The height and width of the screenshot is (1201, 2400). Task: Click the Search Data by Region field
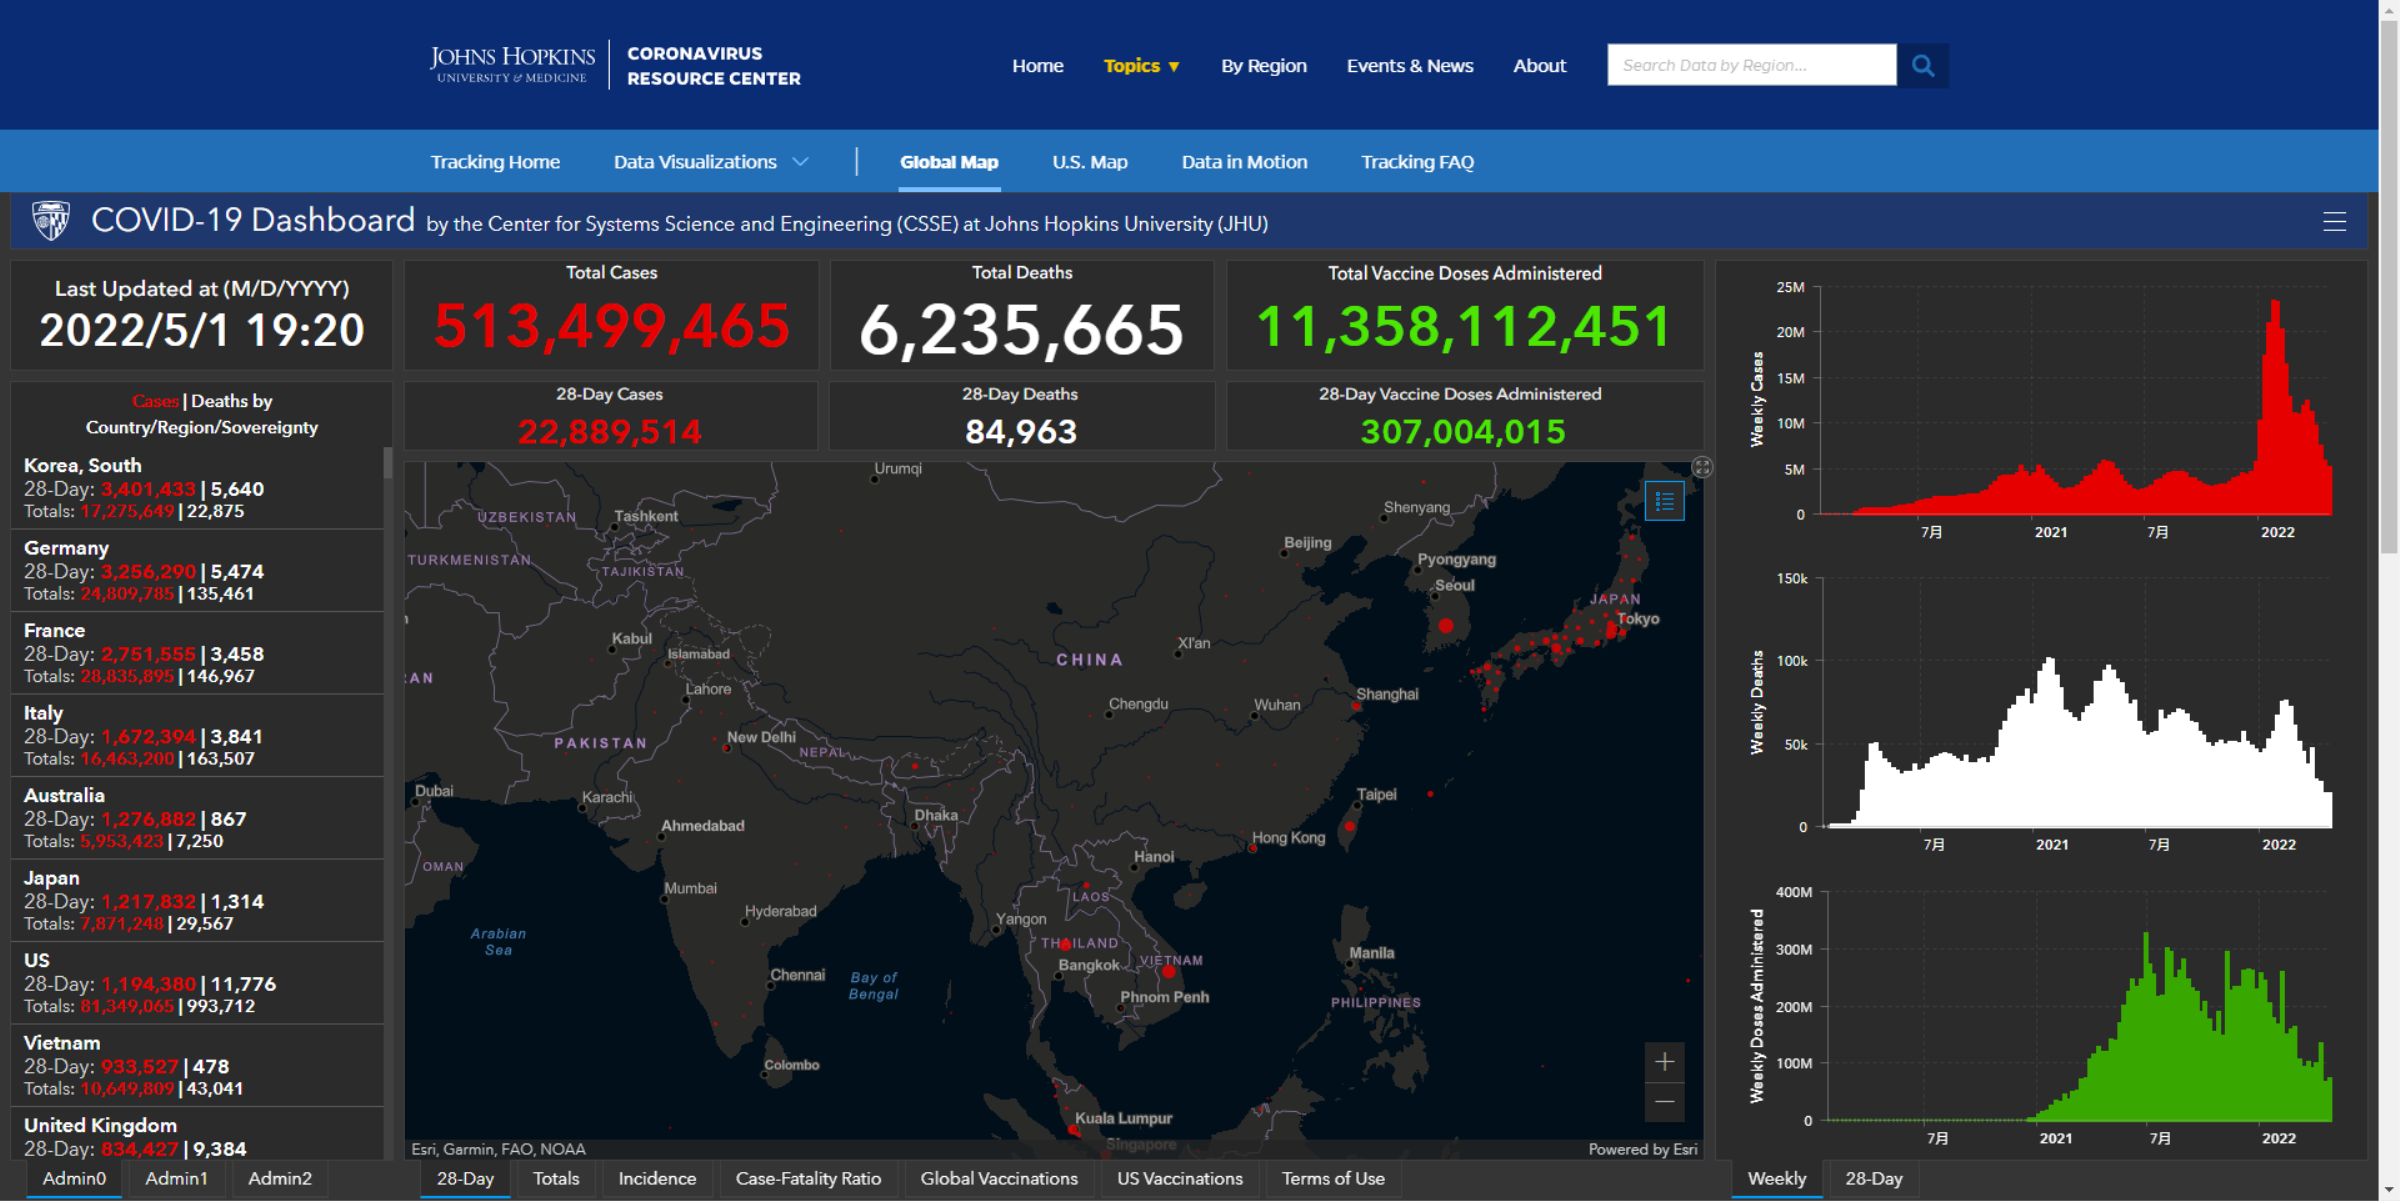point(1751,66)
